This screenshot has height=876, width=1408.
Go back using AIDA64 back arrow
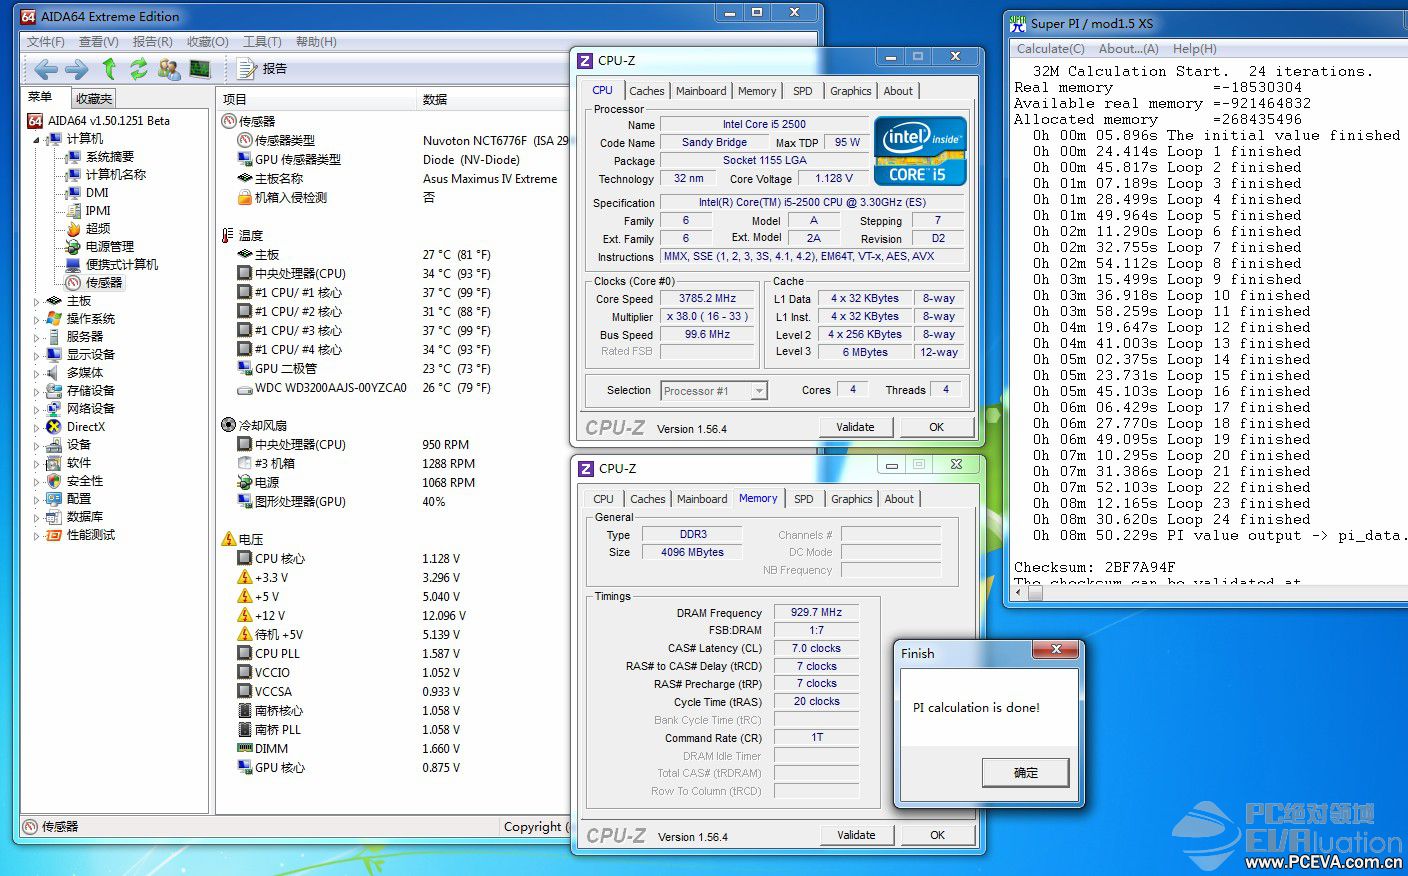[45, 69]
